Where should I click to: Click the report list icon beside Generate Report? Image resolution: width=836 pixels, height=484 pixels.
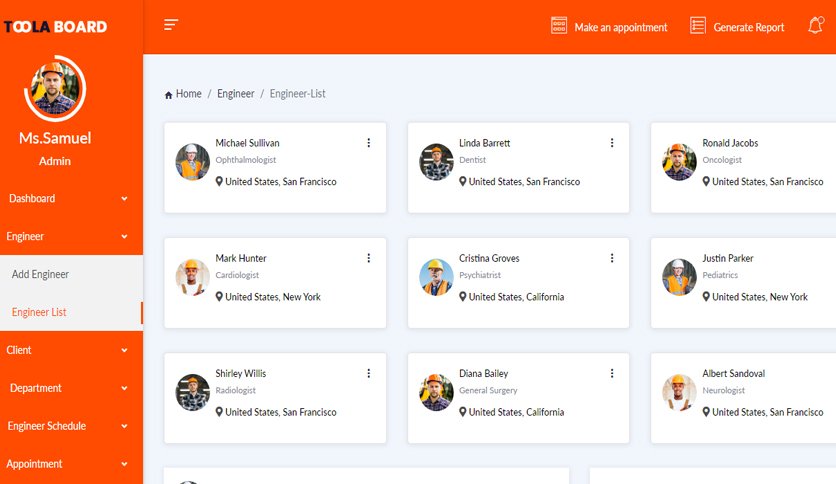click(x=697, y=26)
